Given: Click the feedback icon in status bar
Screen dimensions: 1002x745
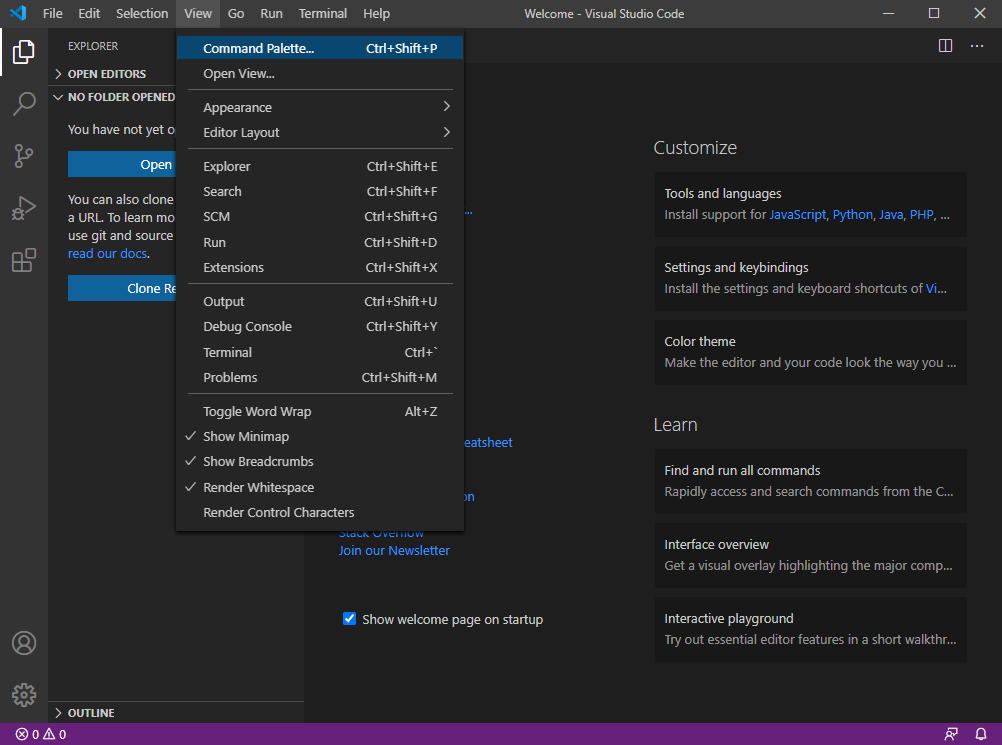Looking at the screenshot, I should click(951, 734).
